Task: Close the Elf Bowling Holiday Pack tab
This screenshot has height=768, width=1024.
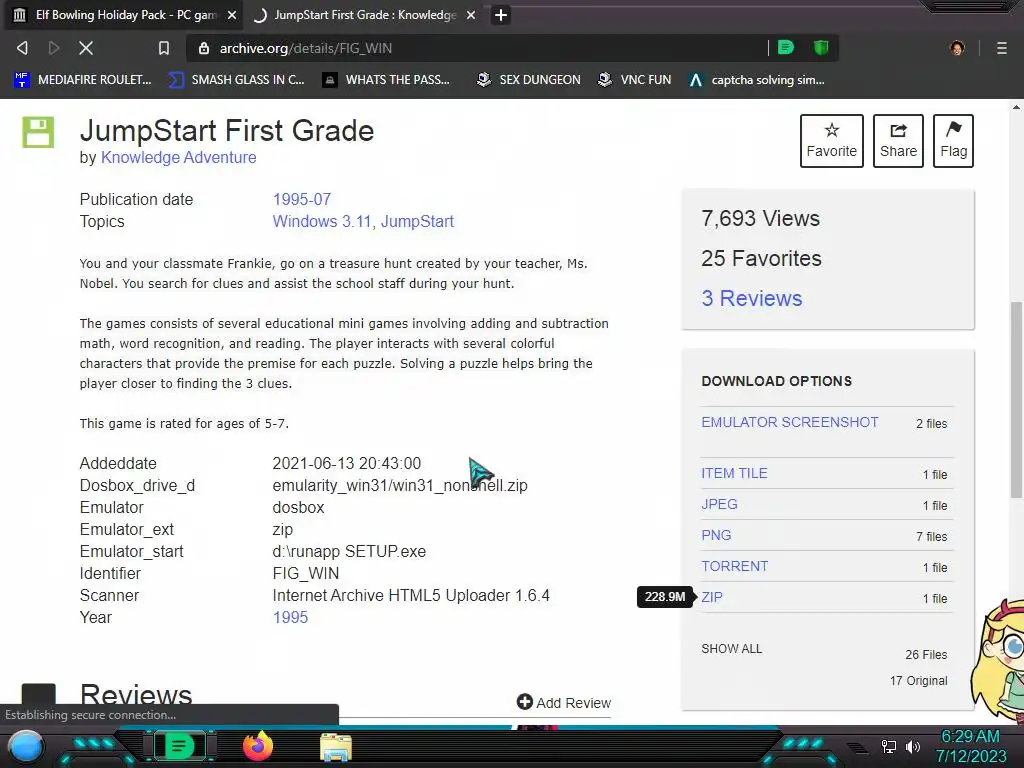Action: [x=232, y=15]
